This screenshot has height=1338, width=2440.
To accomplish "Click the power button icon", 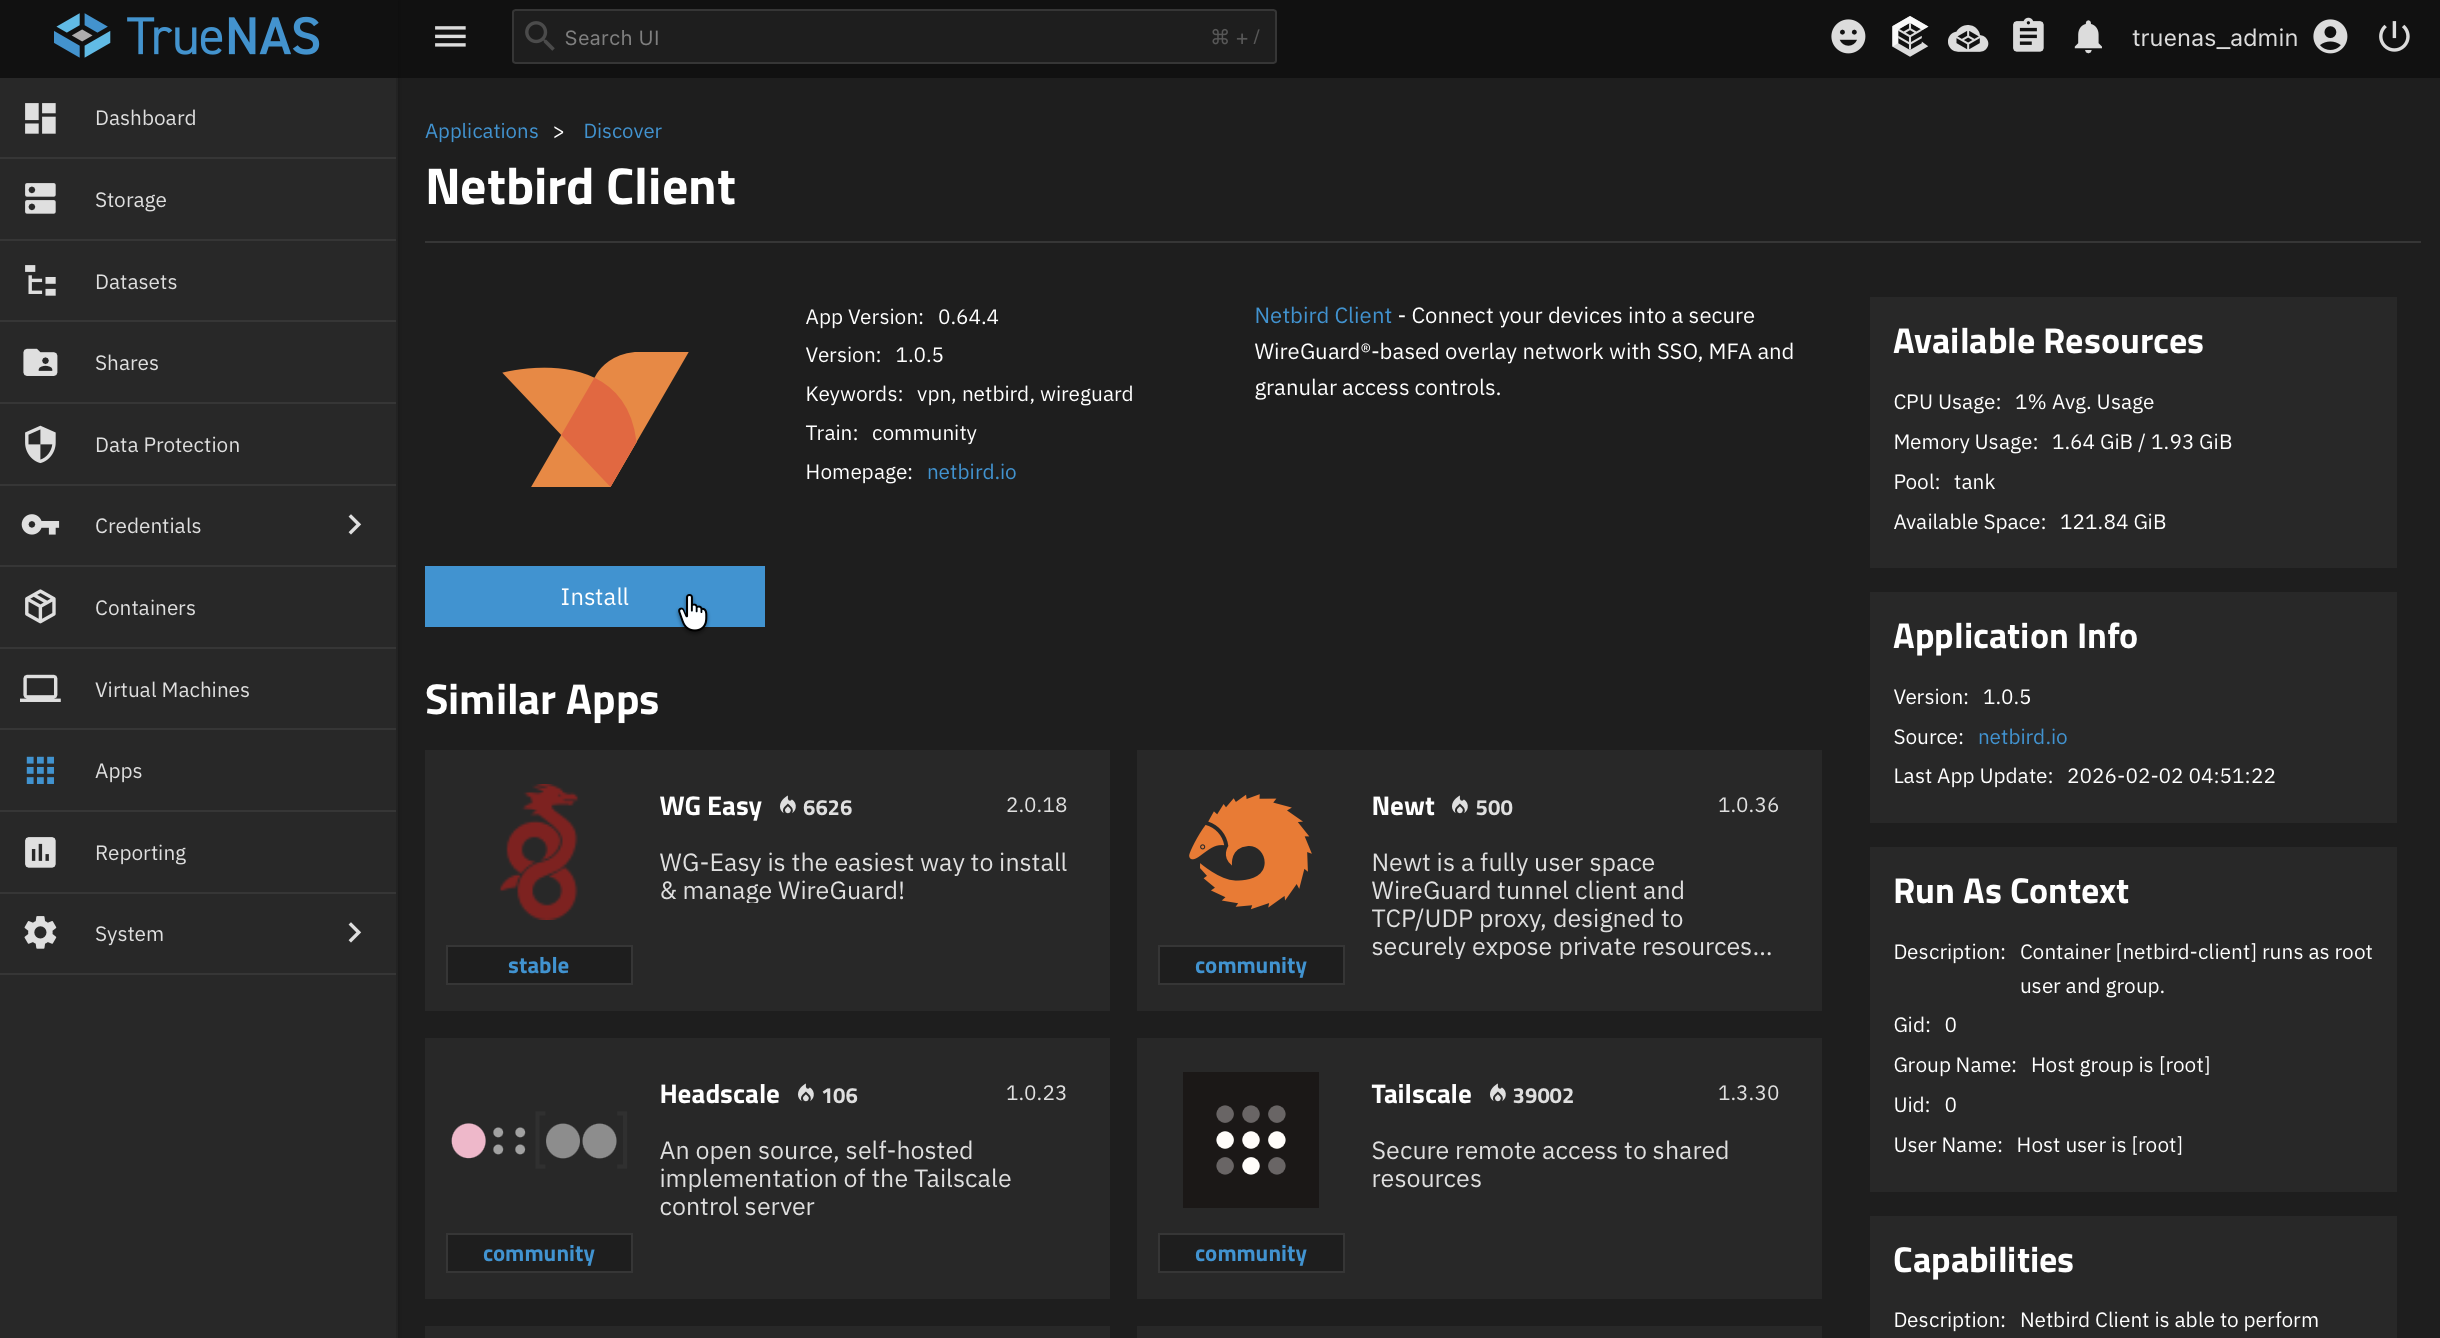I will [2393, 37].
